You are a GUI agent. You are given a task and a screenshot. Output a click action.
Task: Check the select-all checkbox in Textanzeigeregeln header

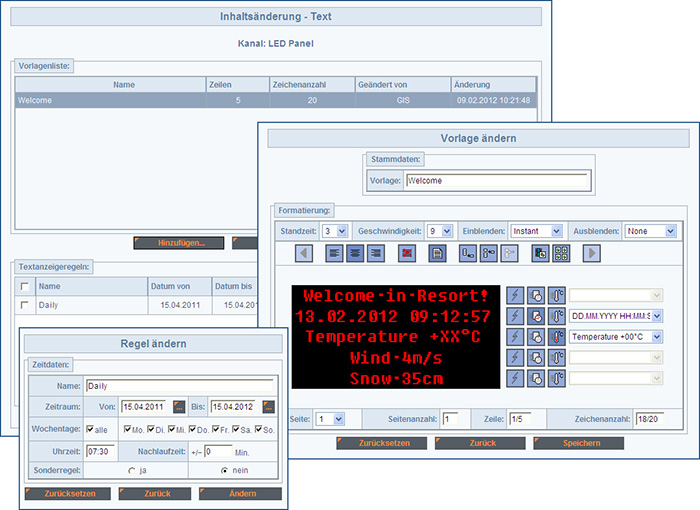coord(25,286)
